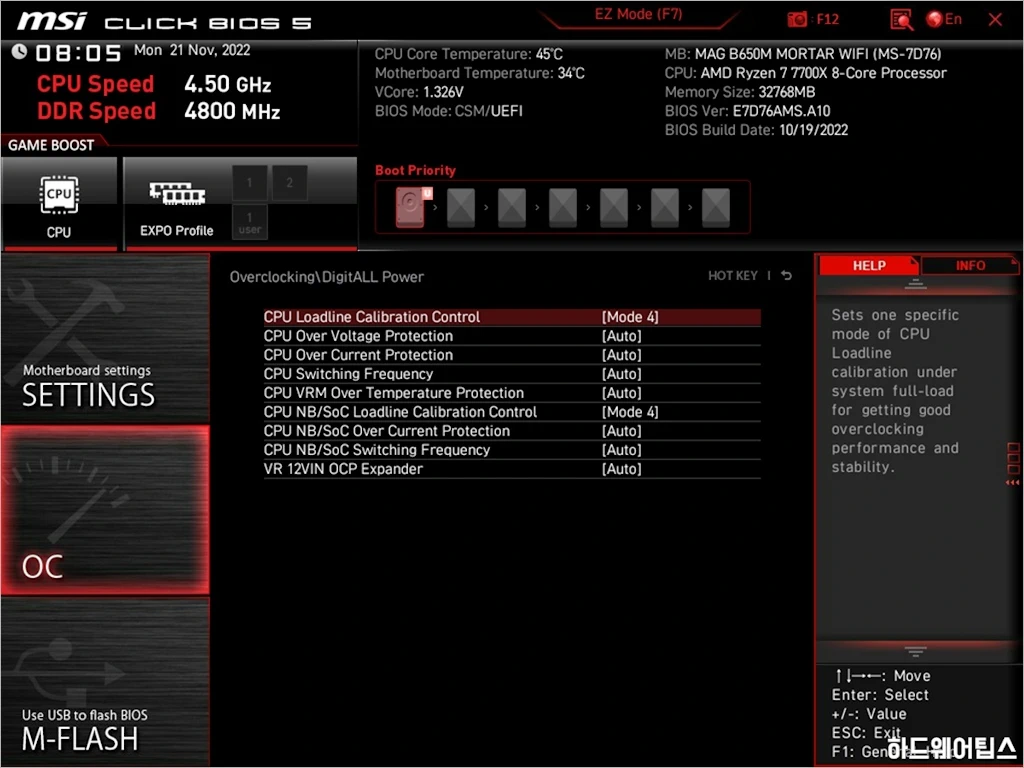Open the M-FLASH BIOS update section

[105, 681]
